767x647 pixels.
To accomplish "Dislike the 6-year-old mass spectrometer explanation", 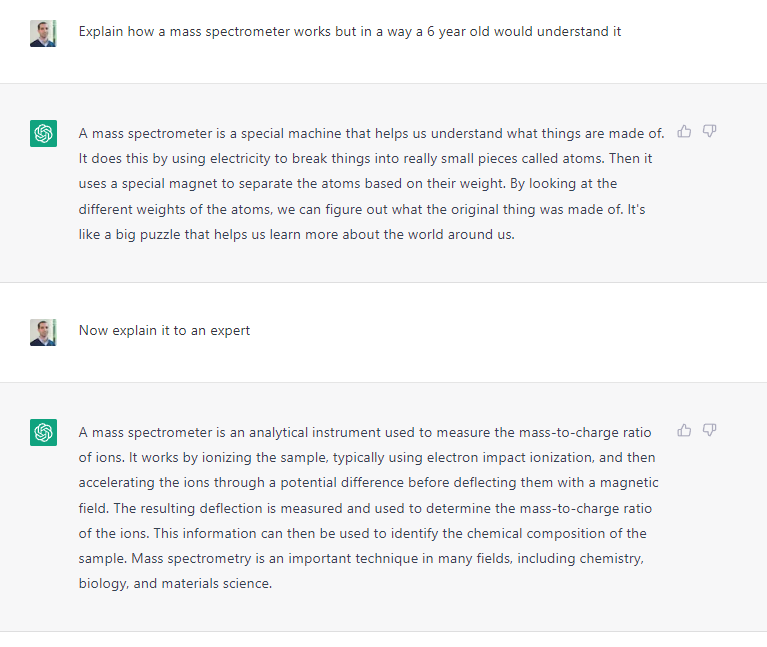I will (710, 131).
